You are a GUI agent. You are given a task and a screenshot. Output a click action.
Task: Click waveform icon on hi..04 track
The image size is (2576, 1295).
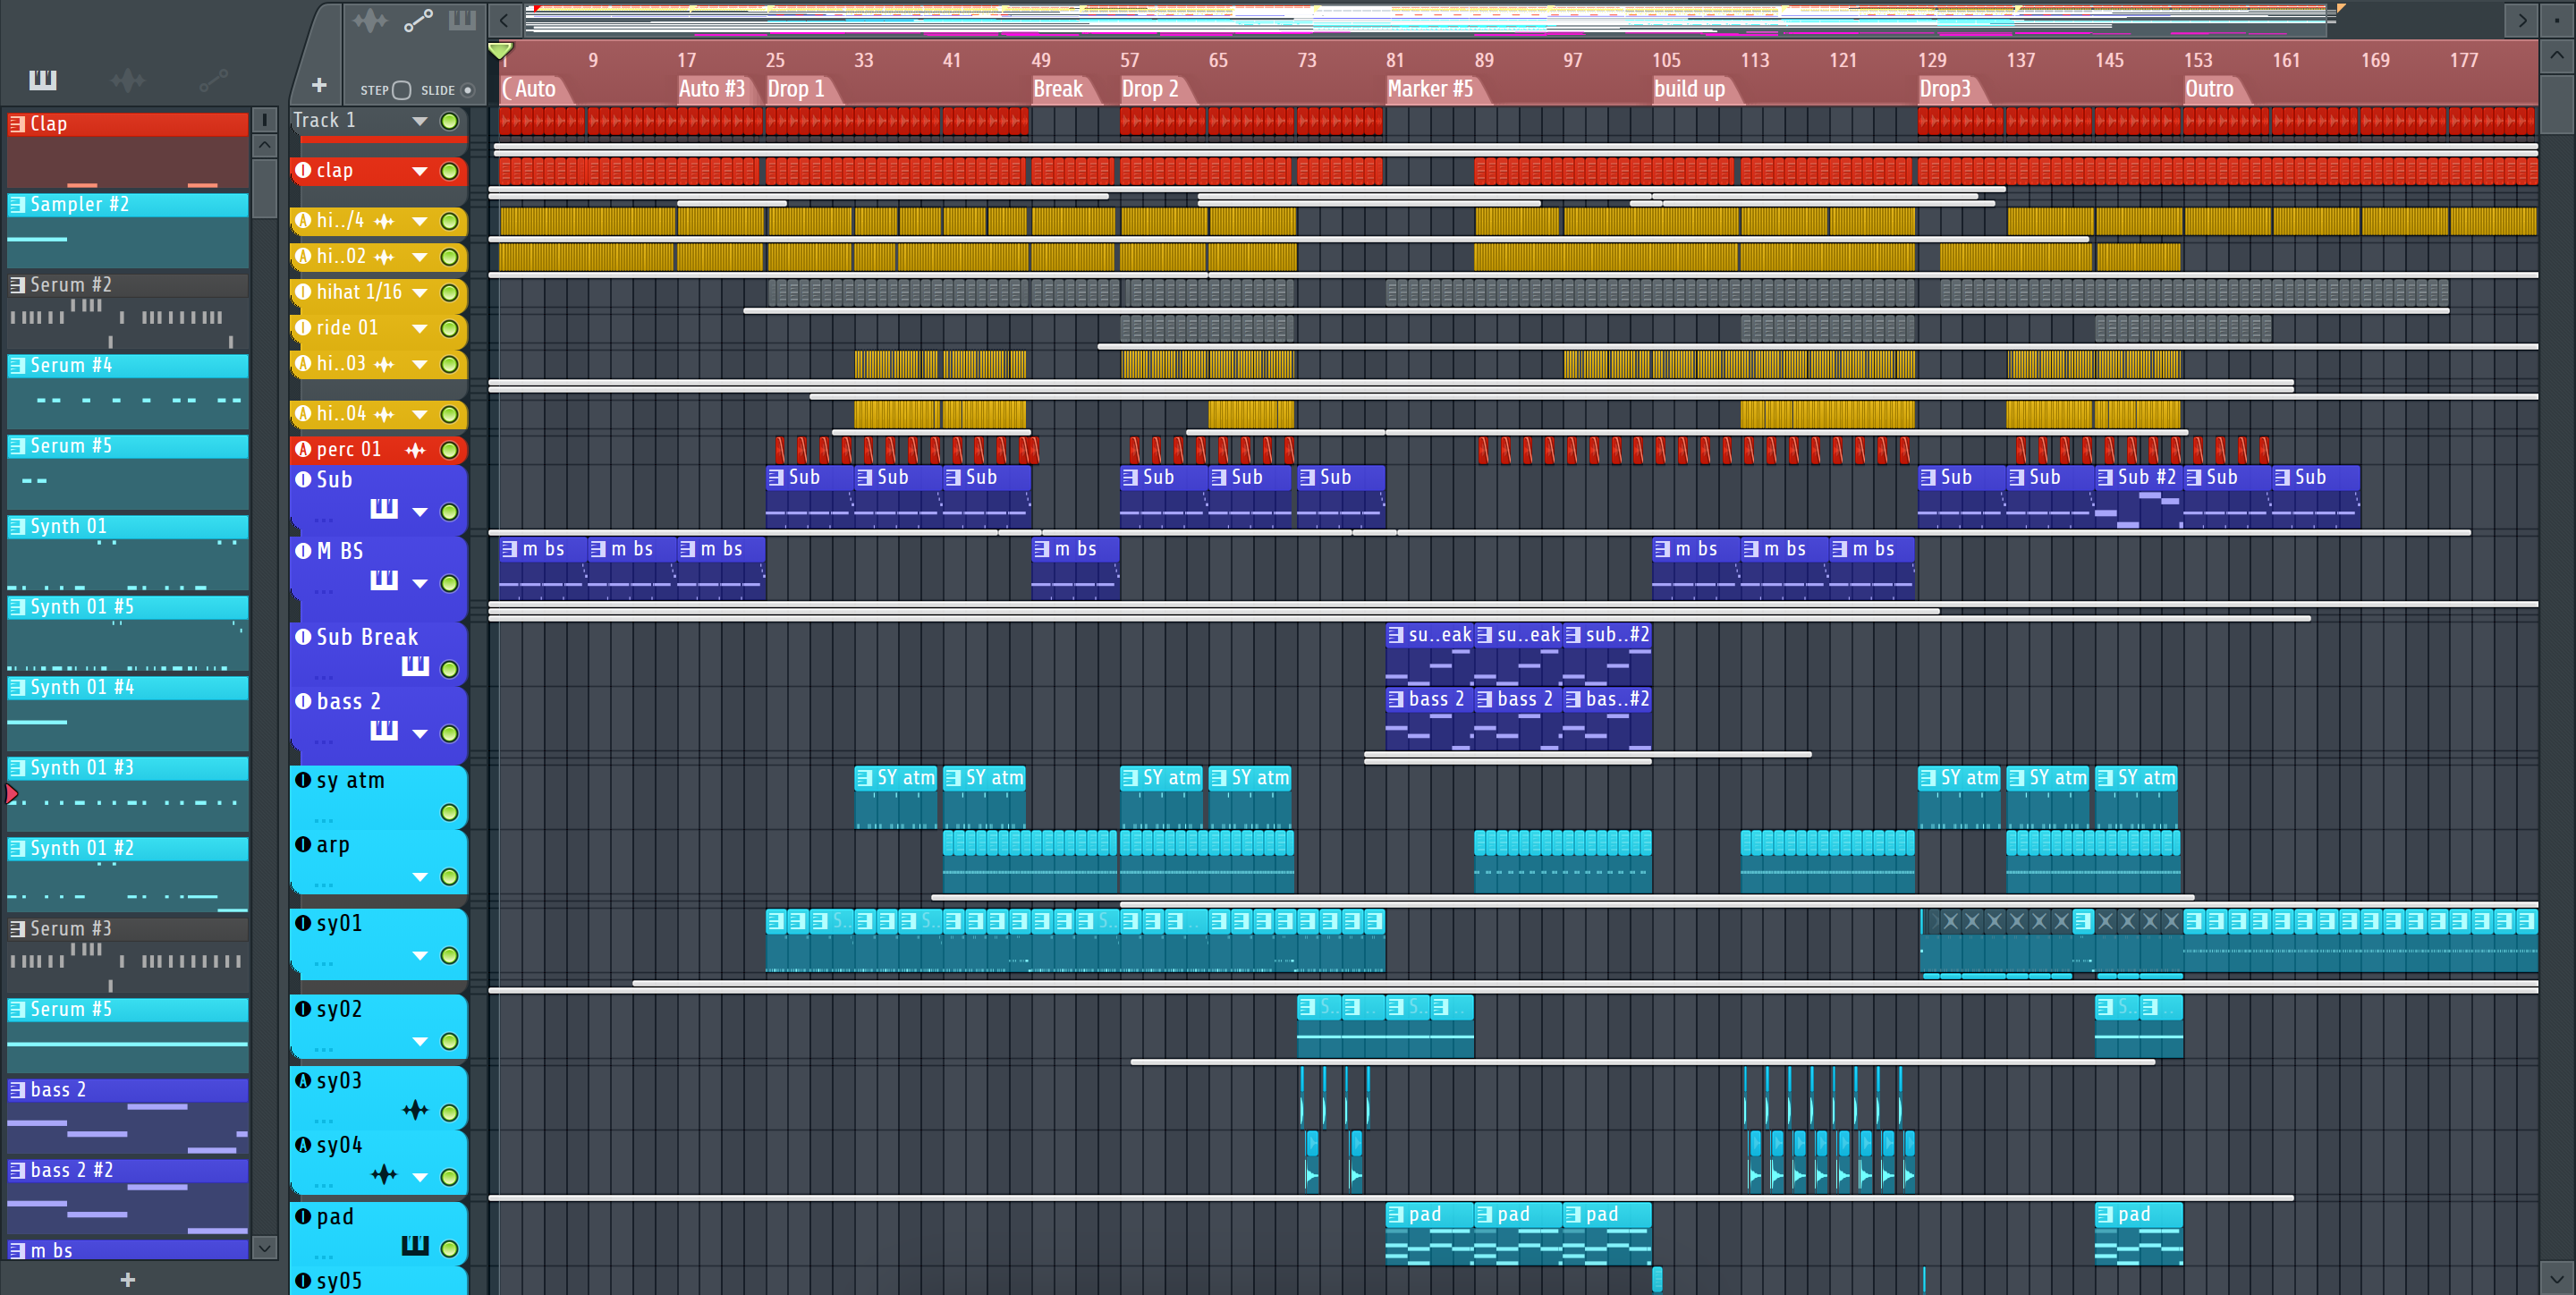coord(384,414)
